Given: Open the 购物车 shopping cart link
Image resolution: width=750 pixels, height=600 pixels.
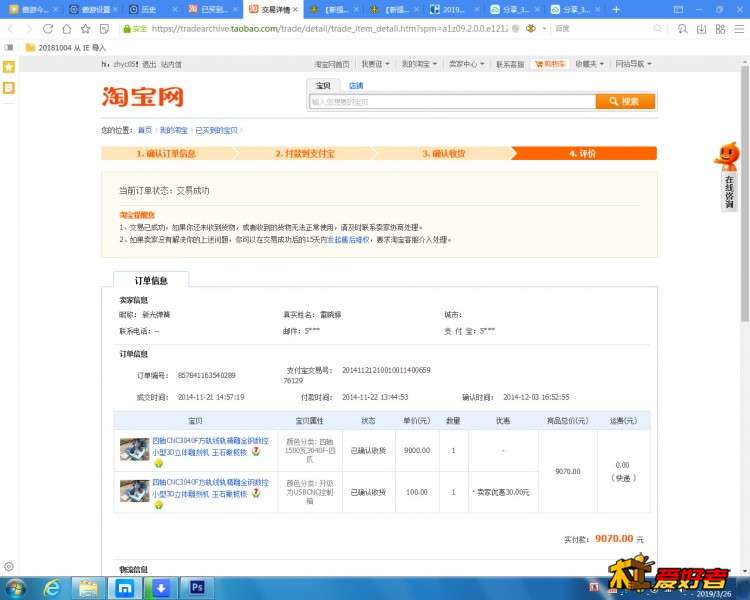Looking at the screenshot, I should [x=550, y=64].
